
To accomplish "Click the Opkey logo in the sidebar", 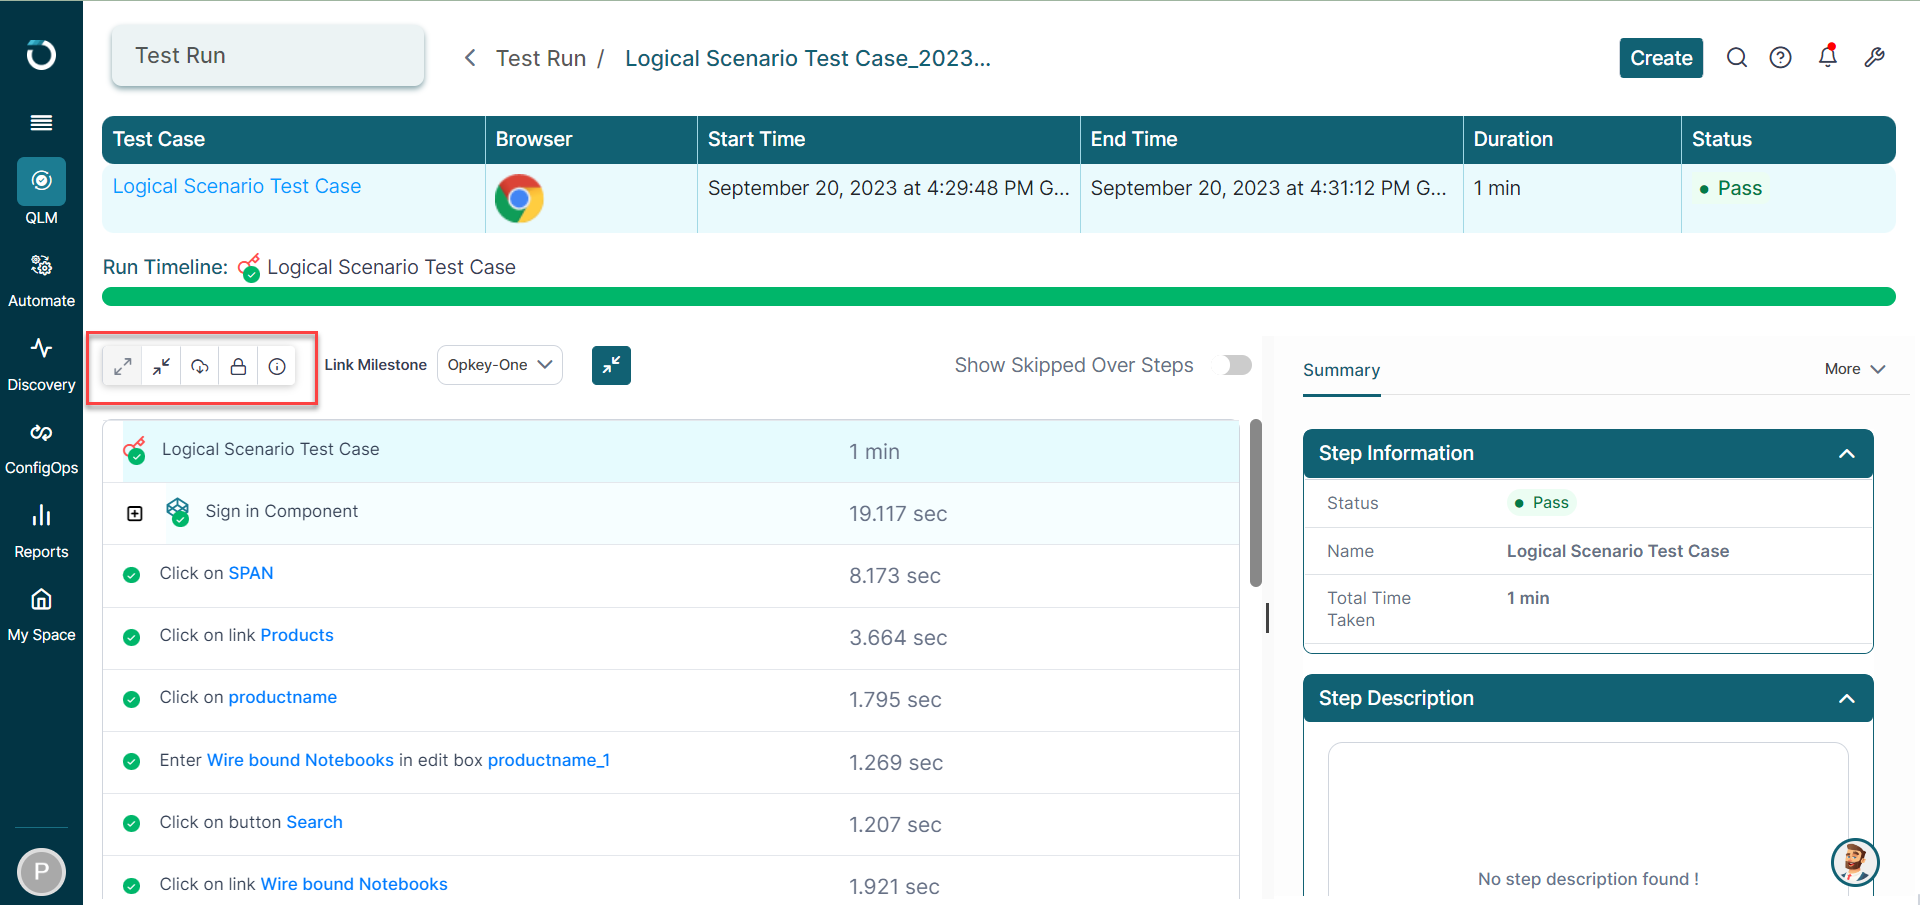I will (41, 54).
